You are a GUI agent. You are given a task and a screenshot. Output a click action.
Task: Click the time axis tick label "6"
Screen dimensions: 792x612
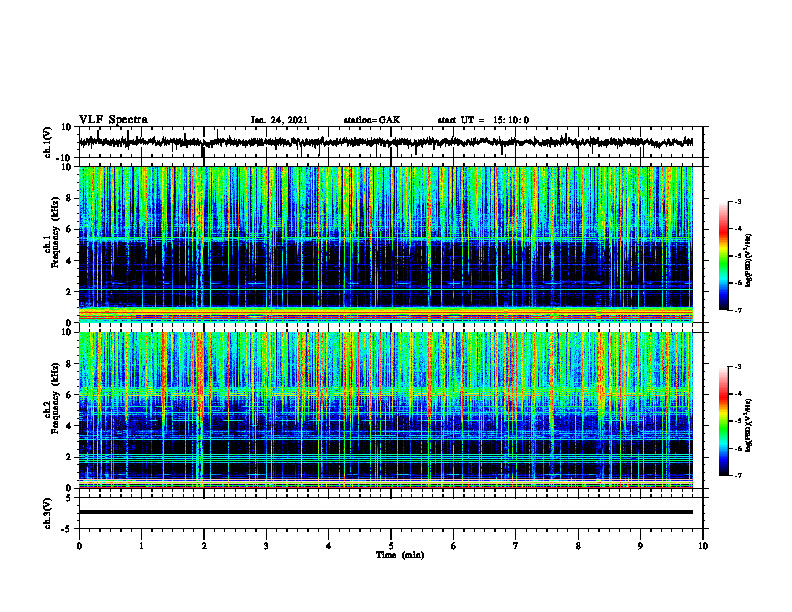tap(454, 546)
